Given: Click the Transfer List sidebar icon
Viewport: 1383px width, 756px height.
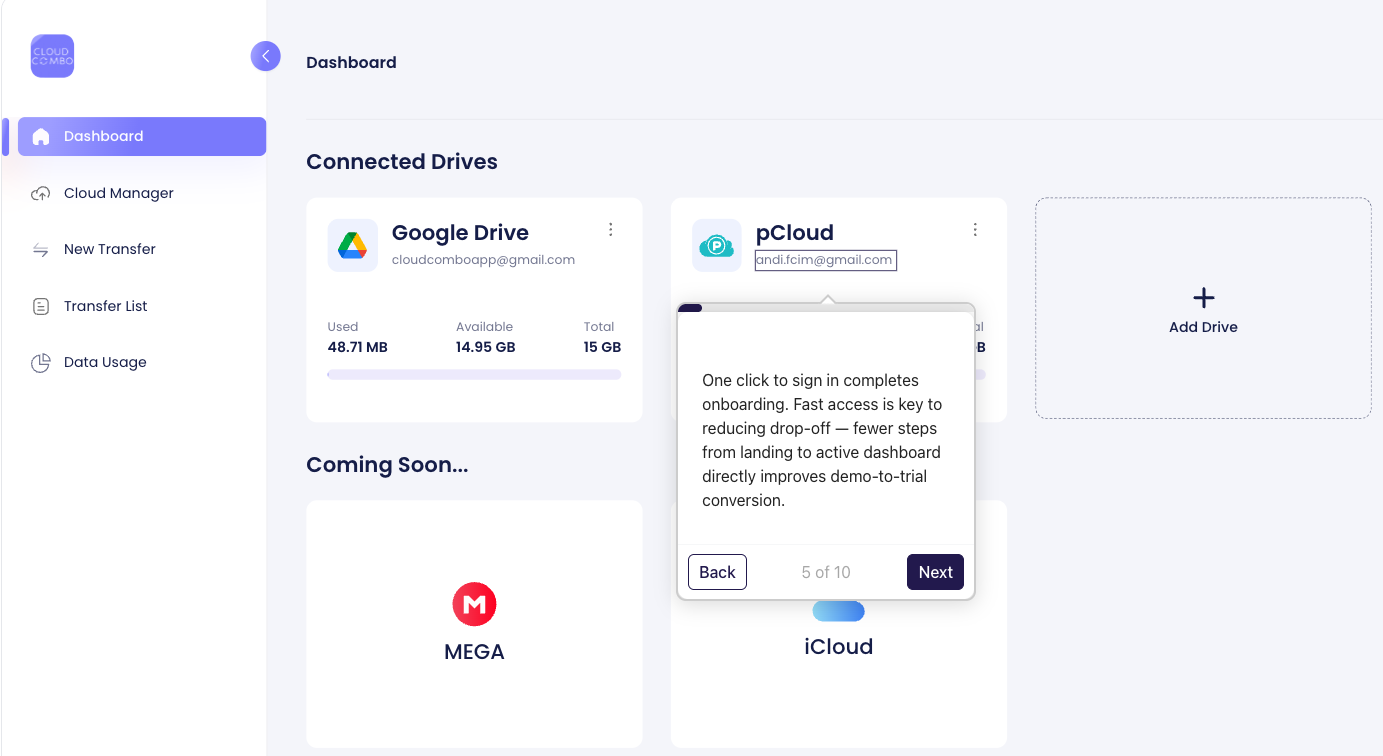Looking at the screenshot, I should tap(40, 305).
